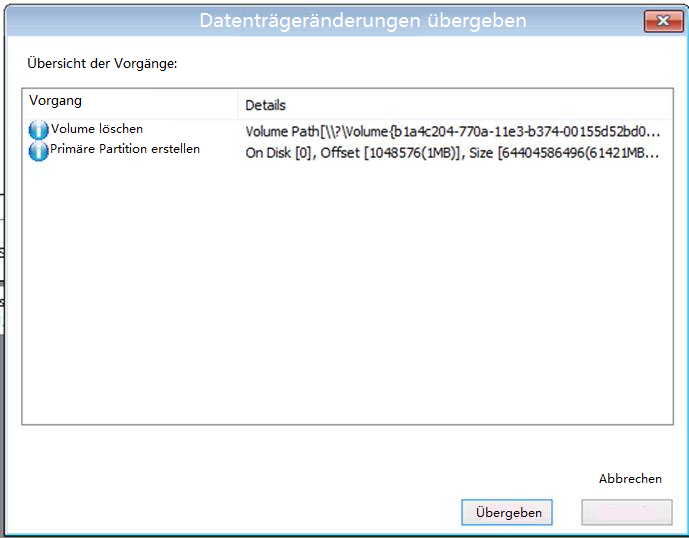
Task: Select the Volume löschen operation row
Action: (x=347, y=130)
